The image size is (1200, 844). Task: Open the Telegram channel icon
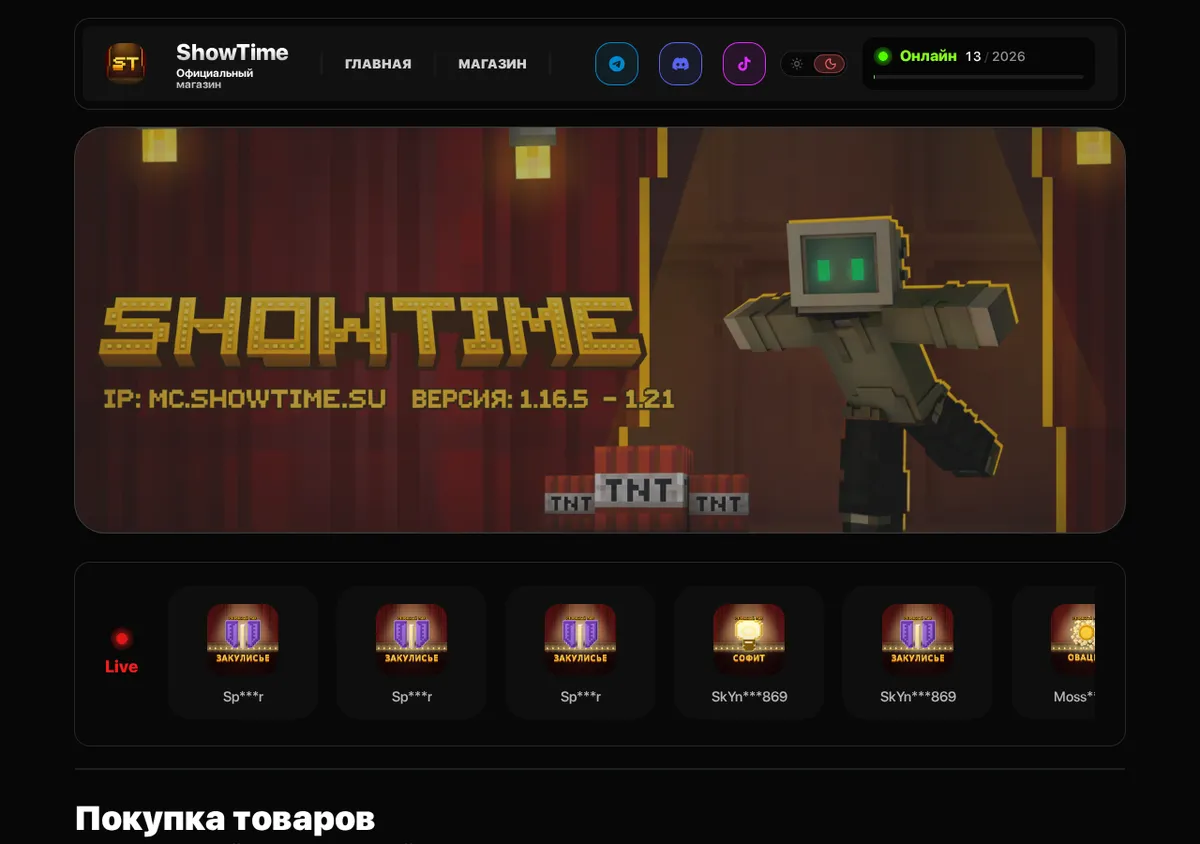(x=617, y=64)
